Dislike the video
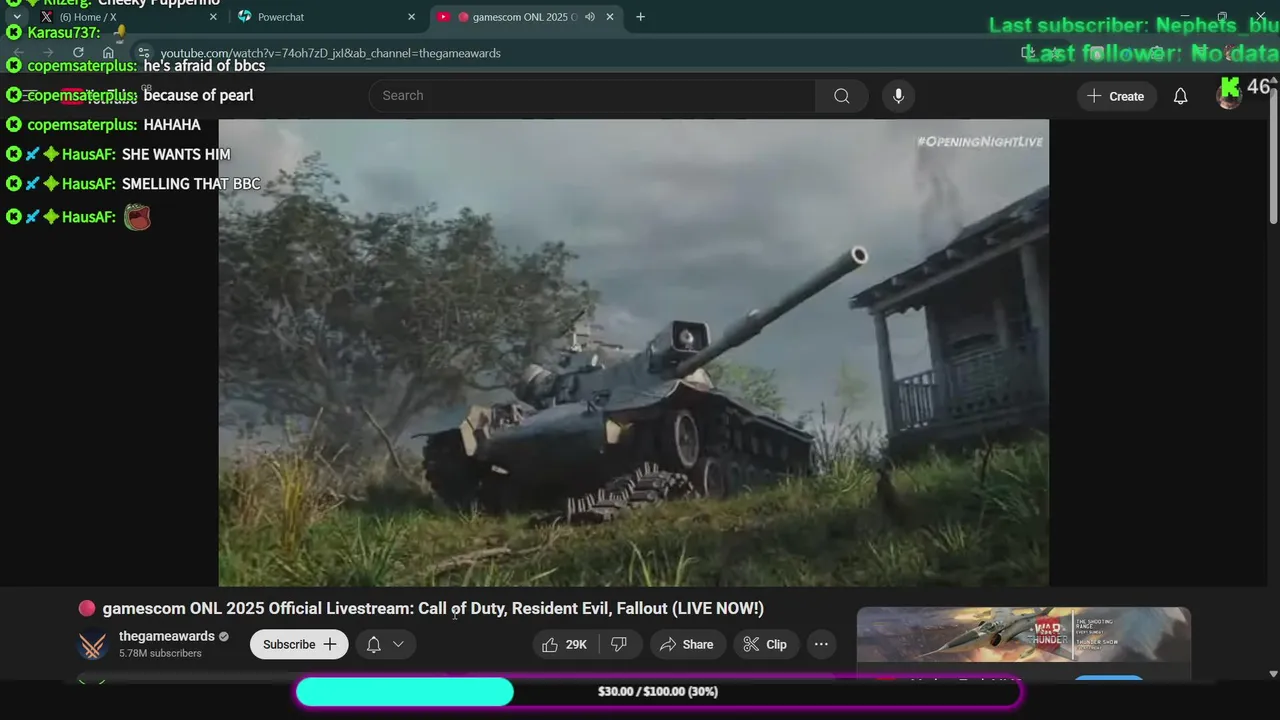 pos(619,645)
